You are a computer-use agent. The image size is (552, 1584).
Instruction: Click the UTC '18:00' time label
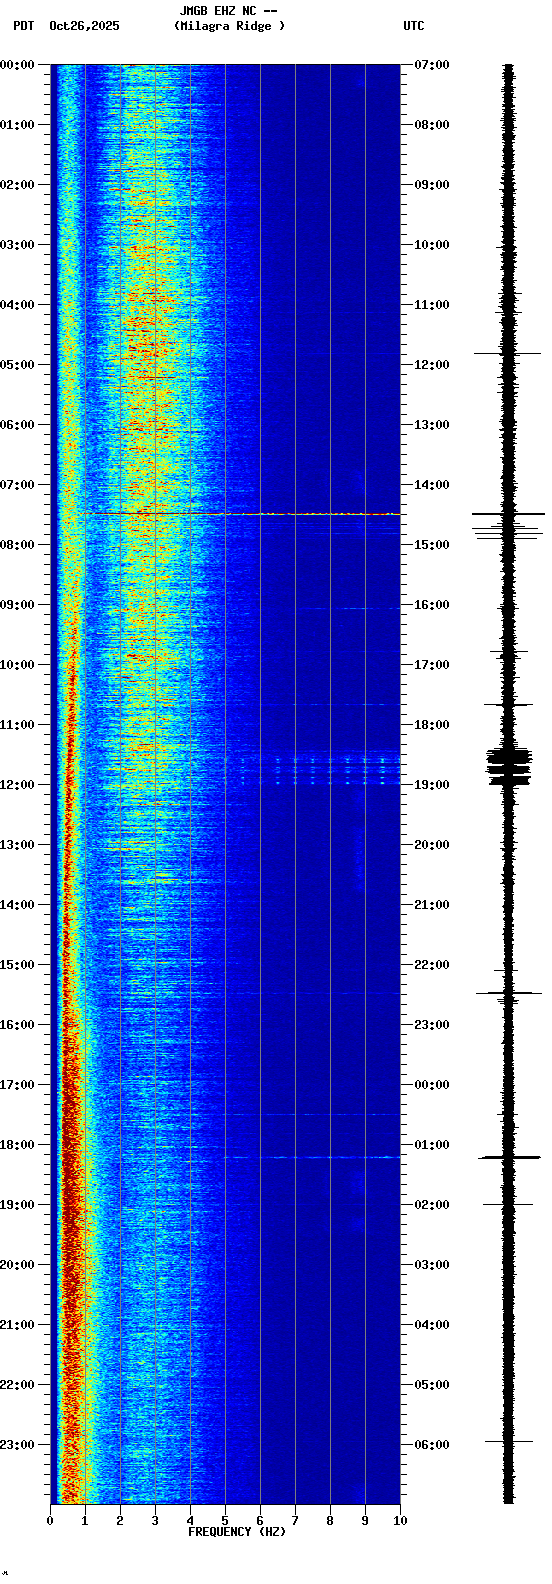pos(432,725)
